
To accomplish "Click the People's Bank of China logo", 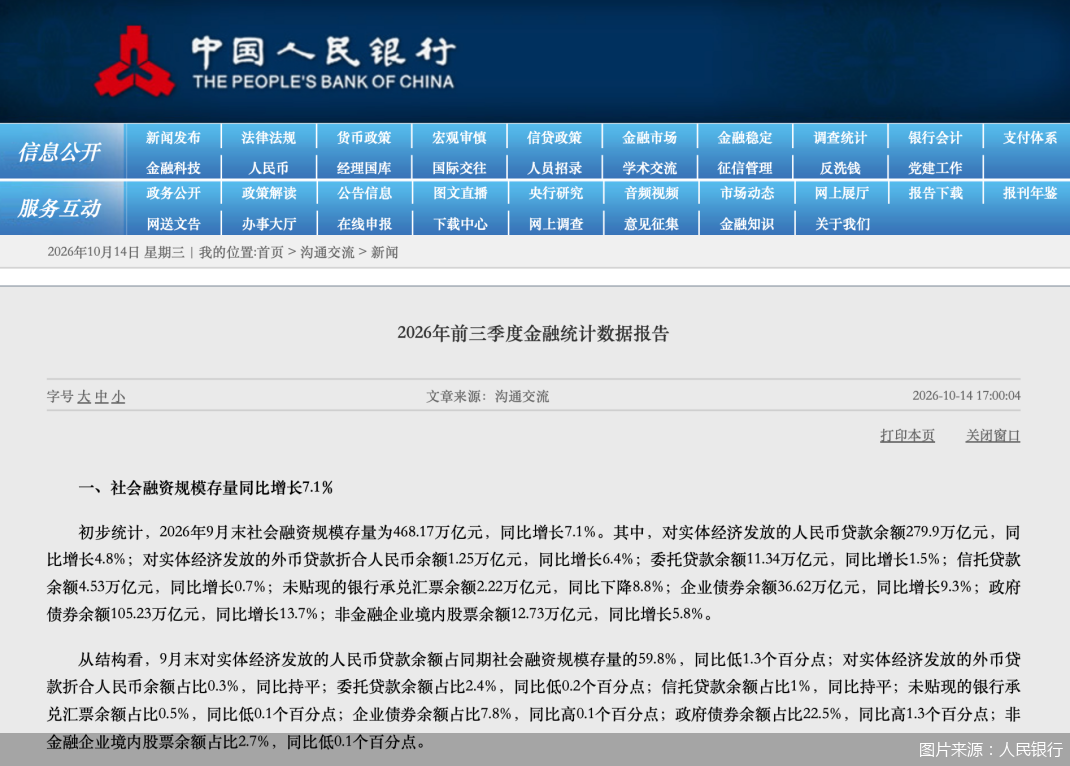I will [274, 61].
